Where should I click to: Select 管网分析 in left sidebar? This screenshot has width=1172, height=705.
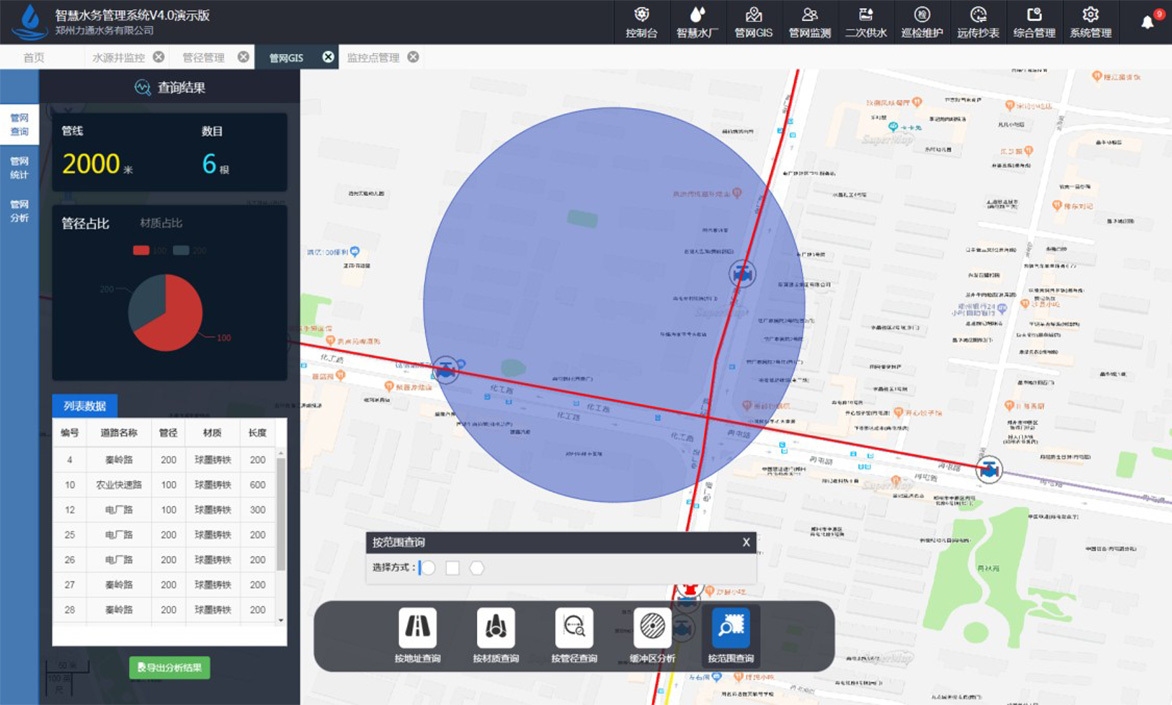(19, 211)
